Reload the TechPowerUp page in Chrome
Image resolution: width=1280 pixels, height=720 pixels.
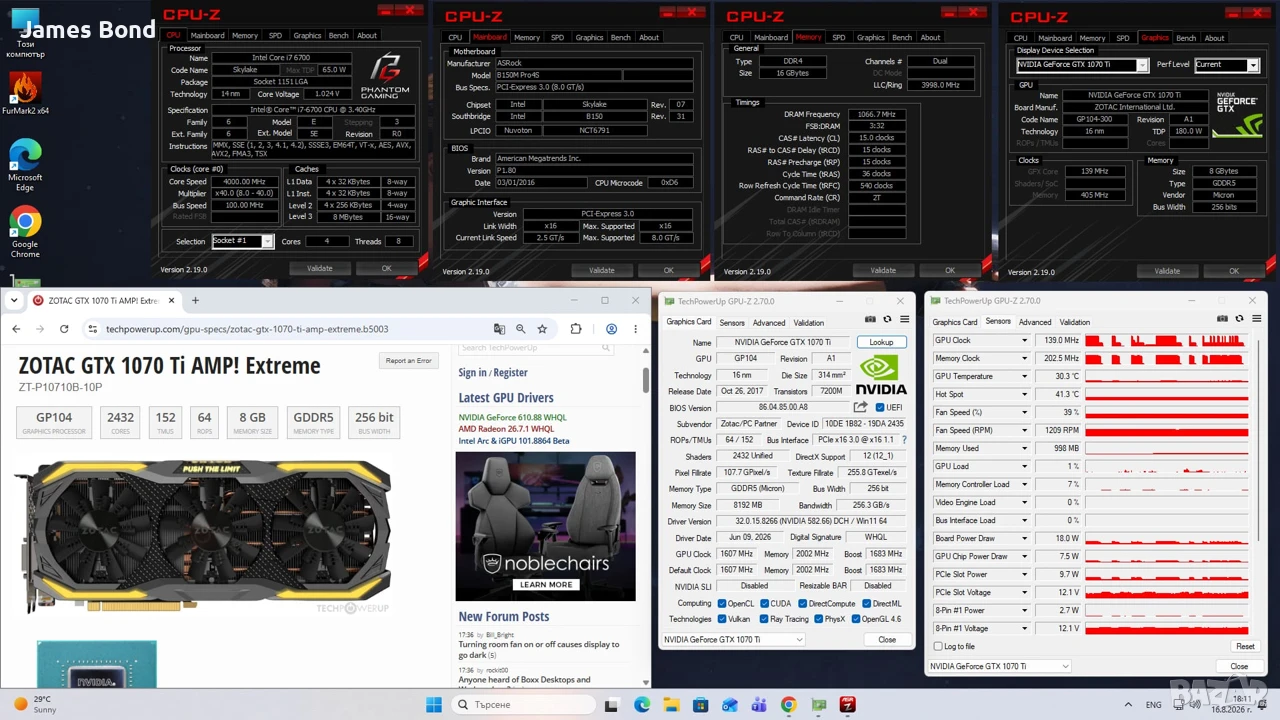[64, 329]
